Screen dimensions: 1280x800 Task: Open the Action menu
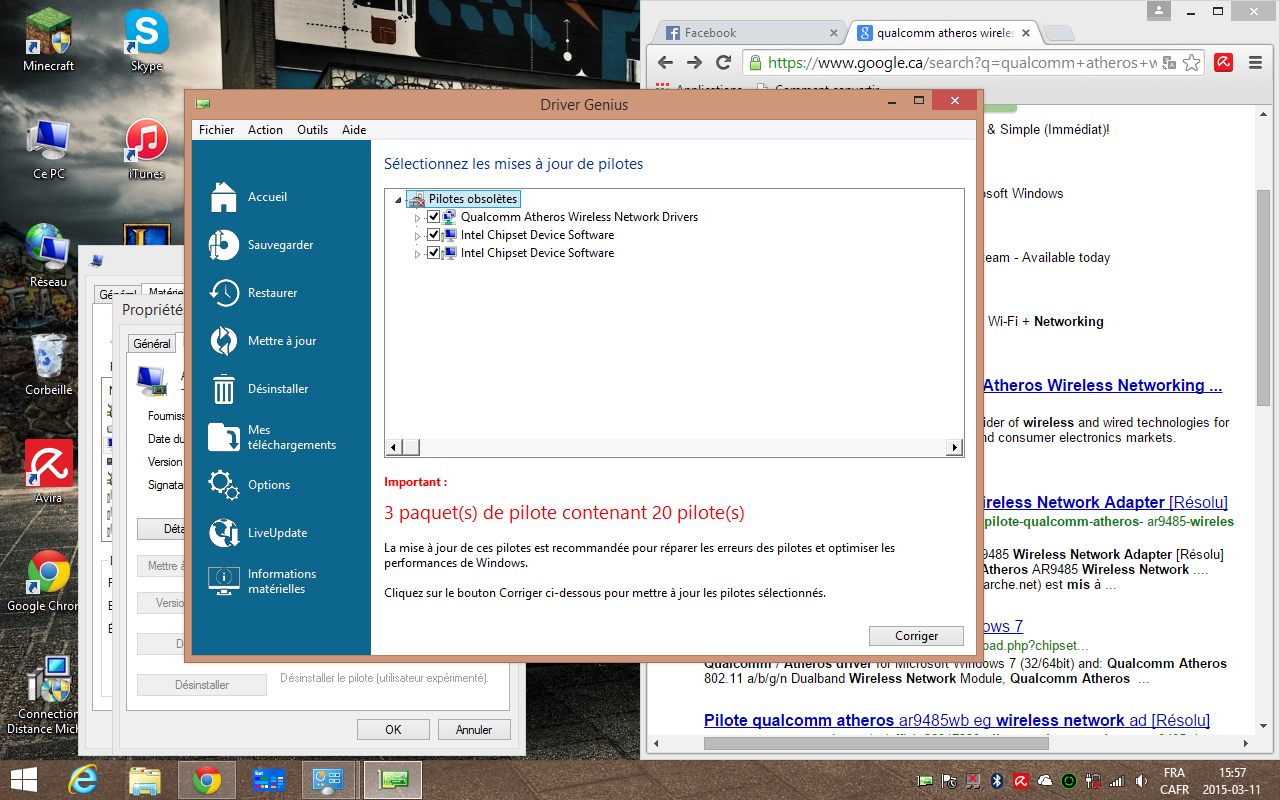265,130
